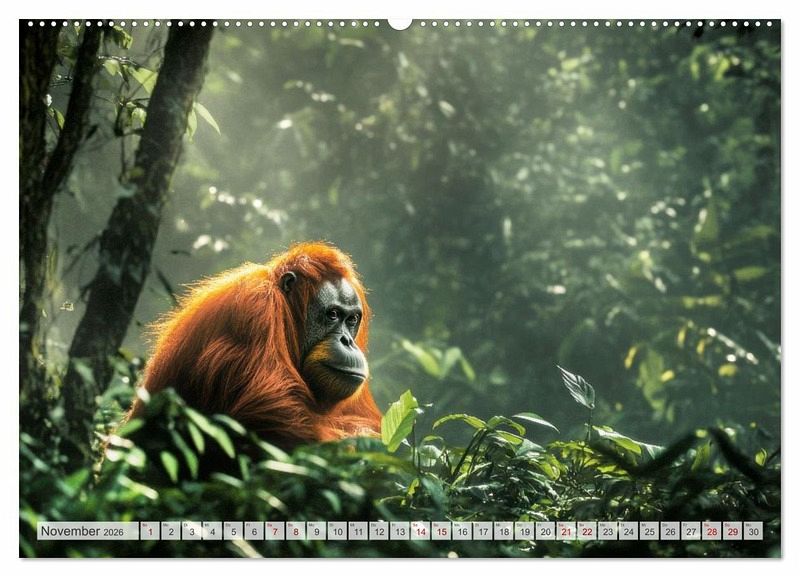Click the red day 29 cell
The height and width of the screenshot is (577, 800).
point(733,531)
